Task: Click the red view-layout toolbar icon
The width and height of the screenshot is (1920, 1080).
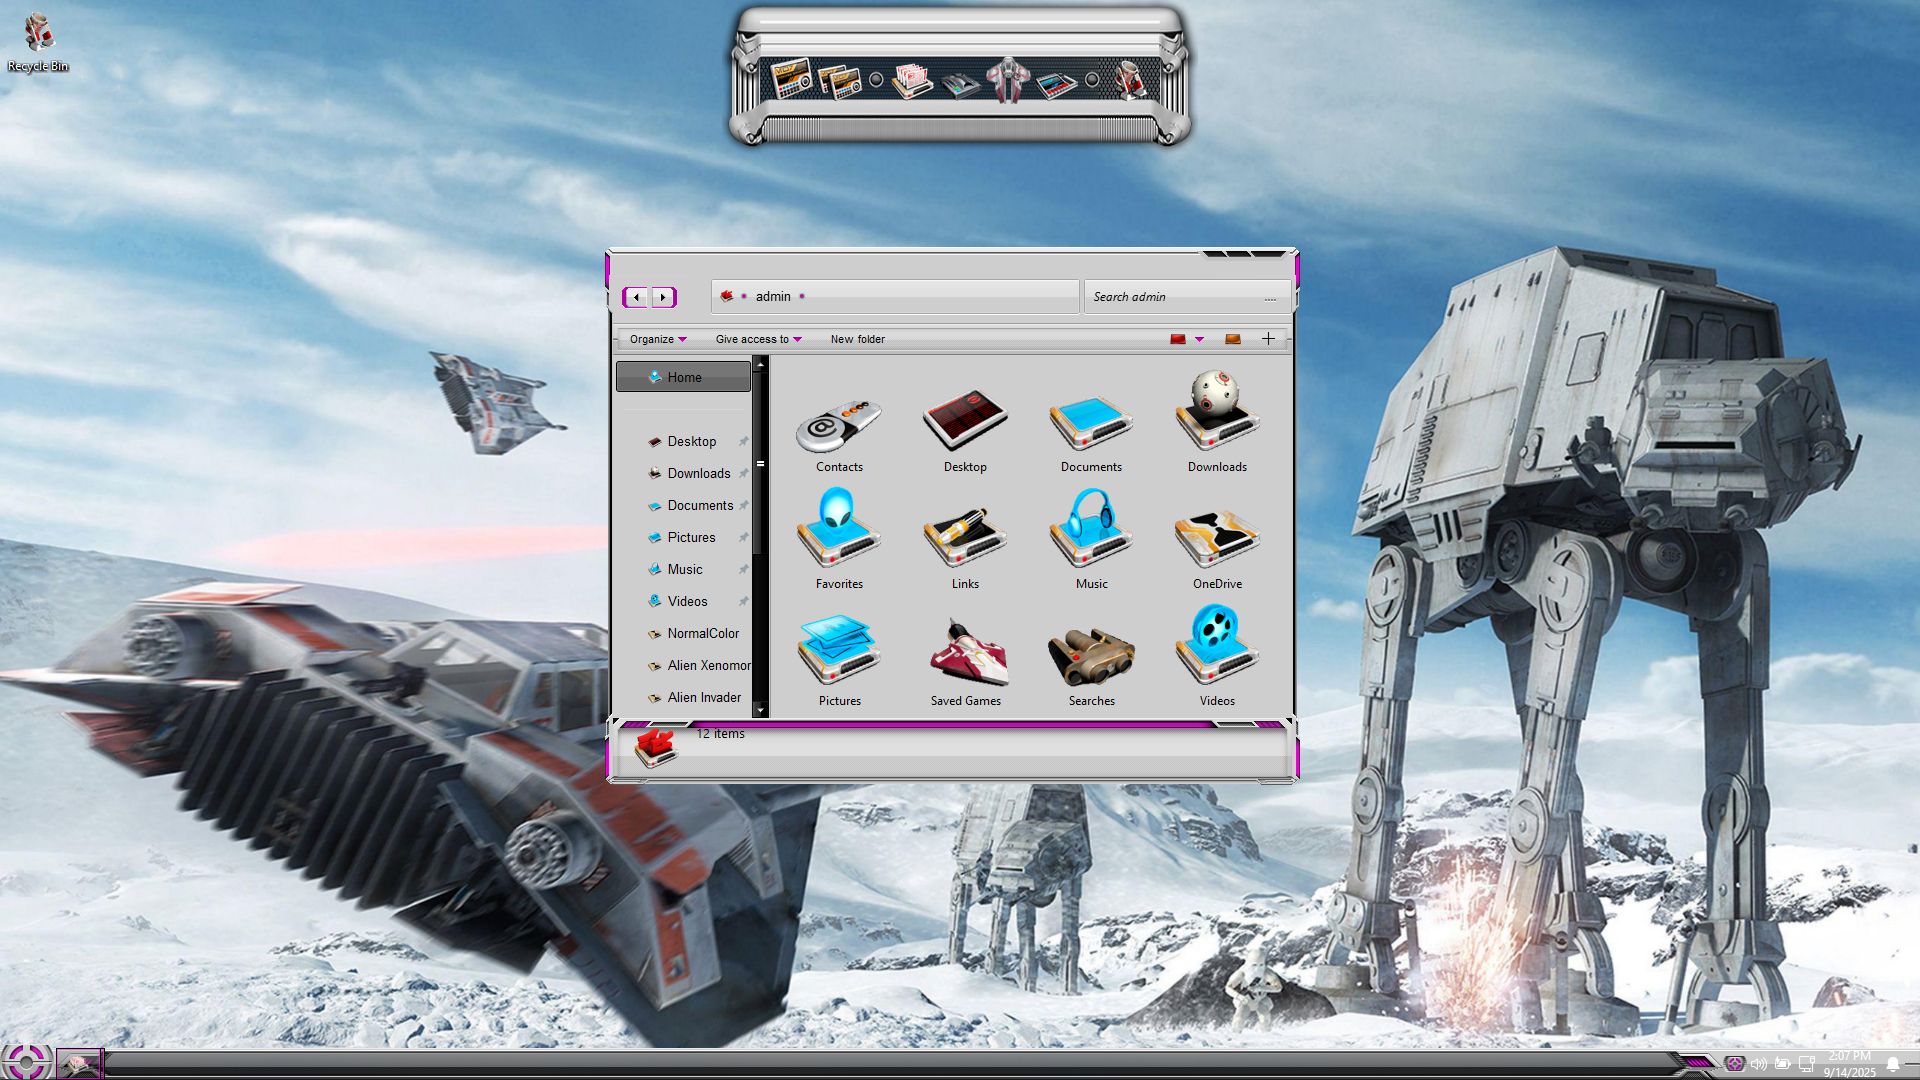Action: coord(1178,339)
